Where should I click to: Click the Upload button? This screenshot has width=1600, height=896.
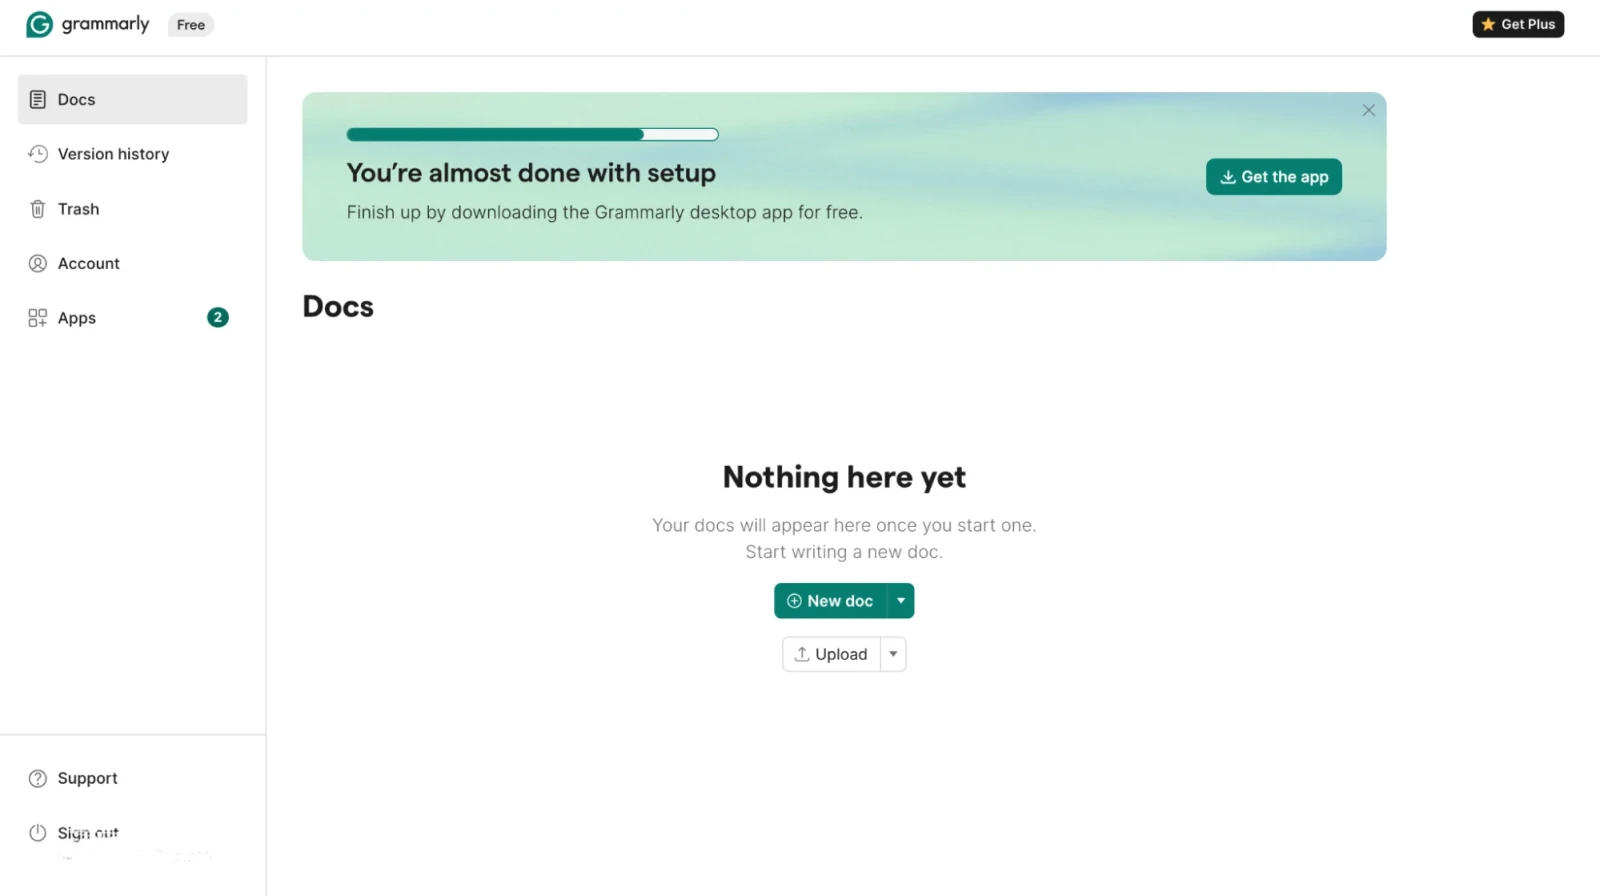tap(831, 654)
